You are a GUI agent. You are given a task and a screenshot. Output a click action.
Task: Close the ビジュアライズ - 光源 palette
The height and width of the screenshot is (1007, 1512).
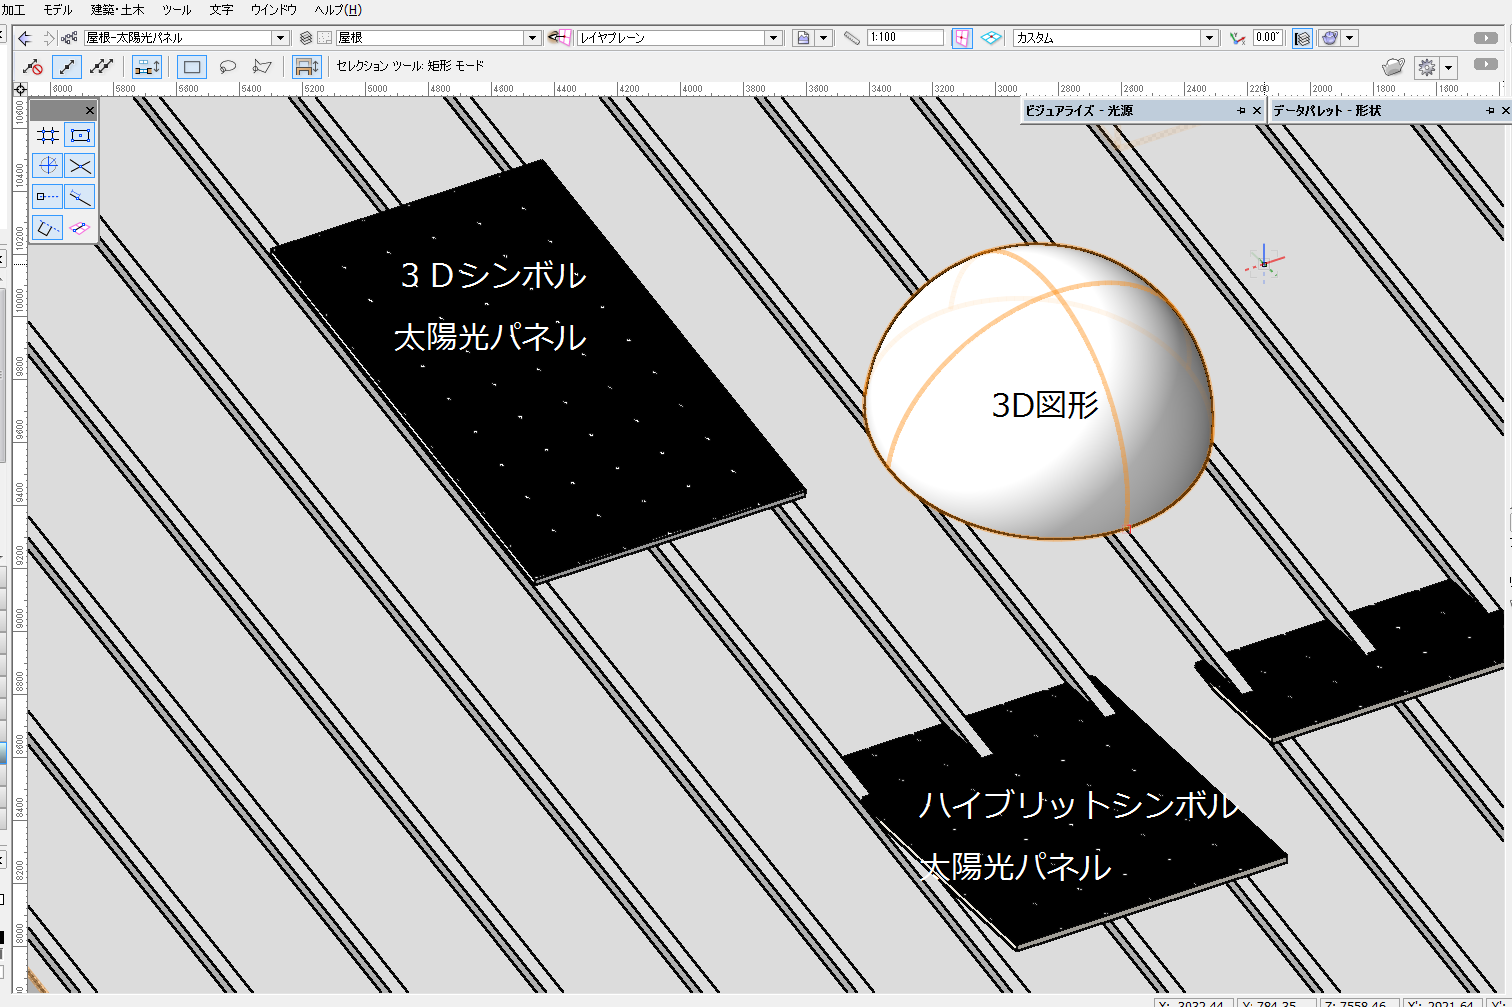click(x=1257, y=111)
